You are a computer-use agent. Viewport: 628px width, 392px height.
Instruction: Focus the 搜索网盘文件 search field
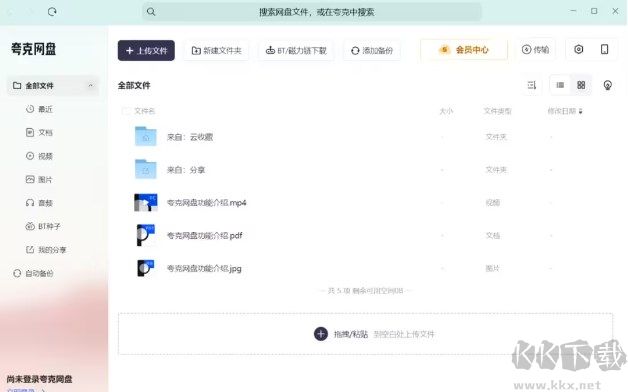pyautogui.click(x=312, y=12)
